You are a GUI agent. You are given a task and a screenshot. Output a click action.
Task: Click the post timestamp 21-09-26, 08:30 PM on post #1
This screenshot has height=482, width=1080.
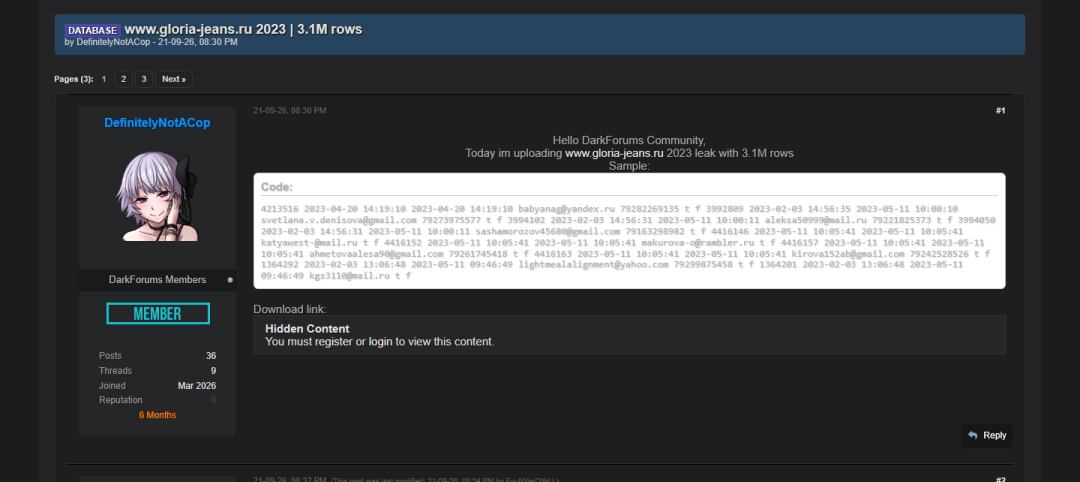pyautogui.click(x=289, y=110)
